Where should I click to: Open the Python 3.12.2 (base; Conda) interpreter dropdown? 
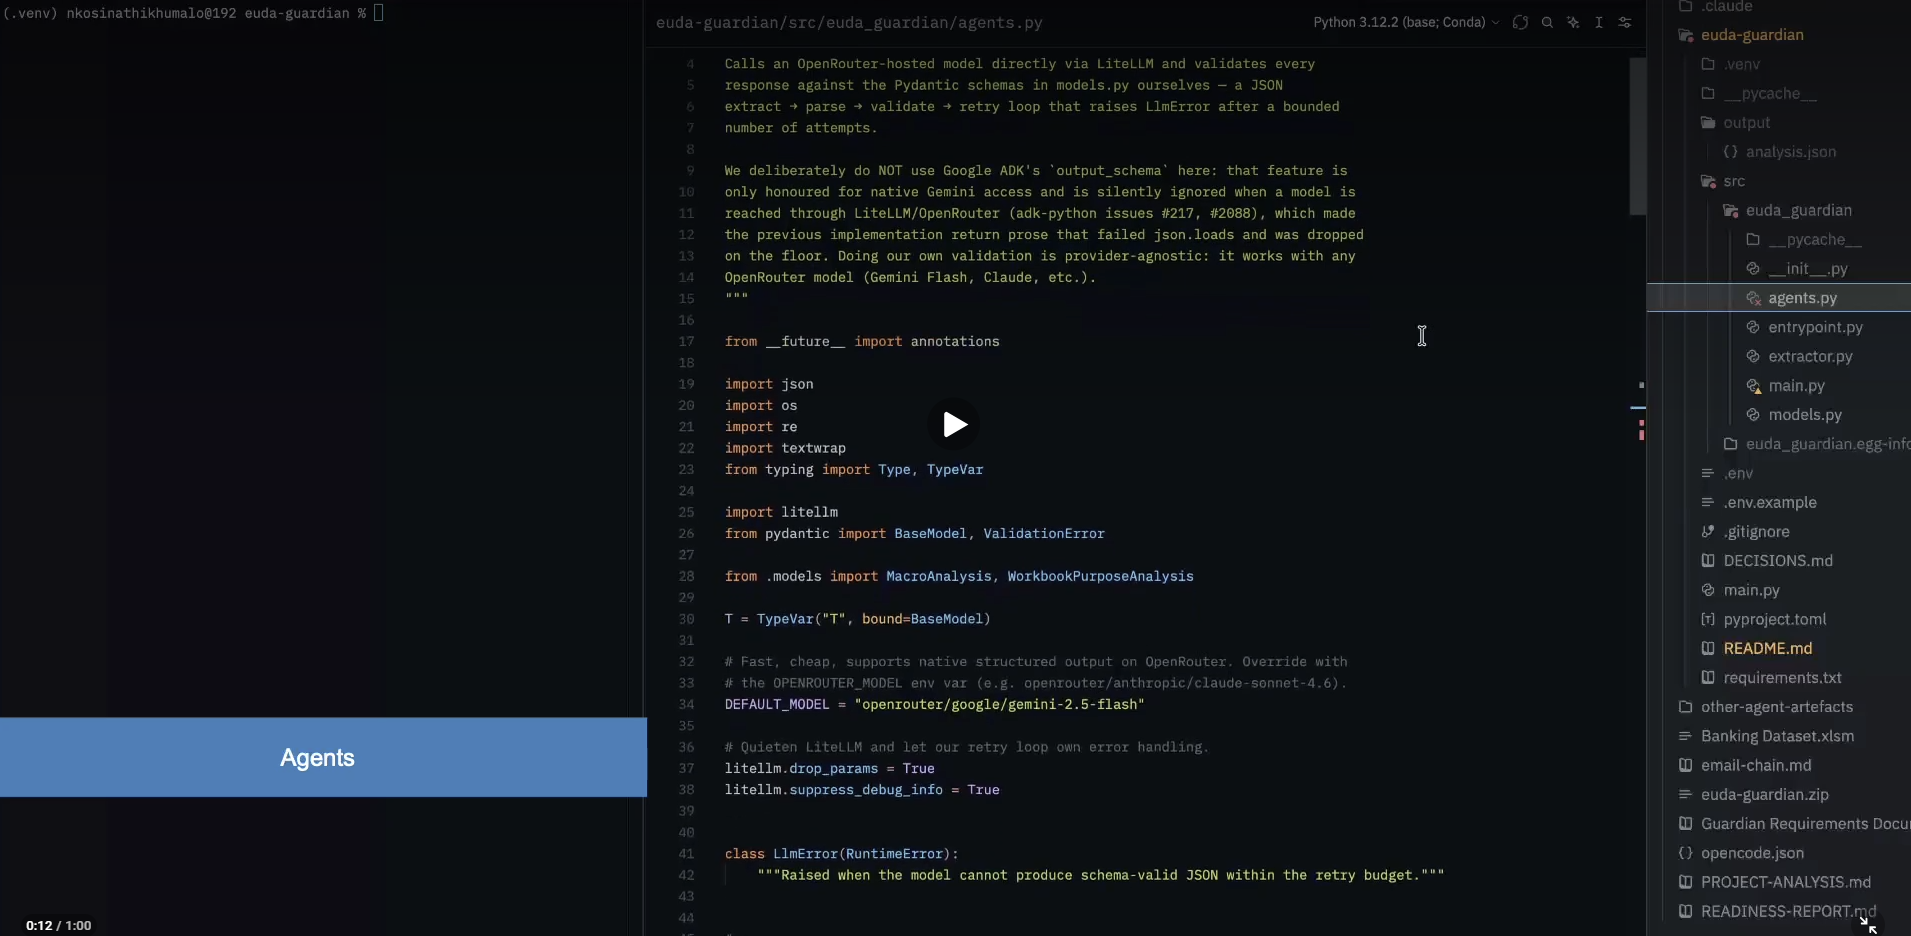(x=1405, y=22)
